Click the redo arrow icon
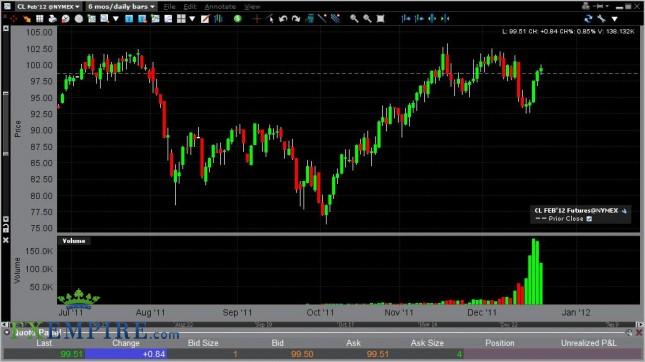The width and height of the screenshot is (645, 362). pos(296,19)
